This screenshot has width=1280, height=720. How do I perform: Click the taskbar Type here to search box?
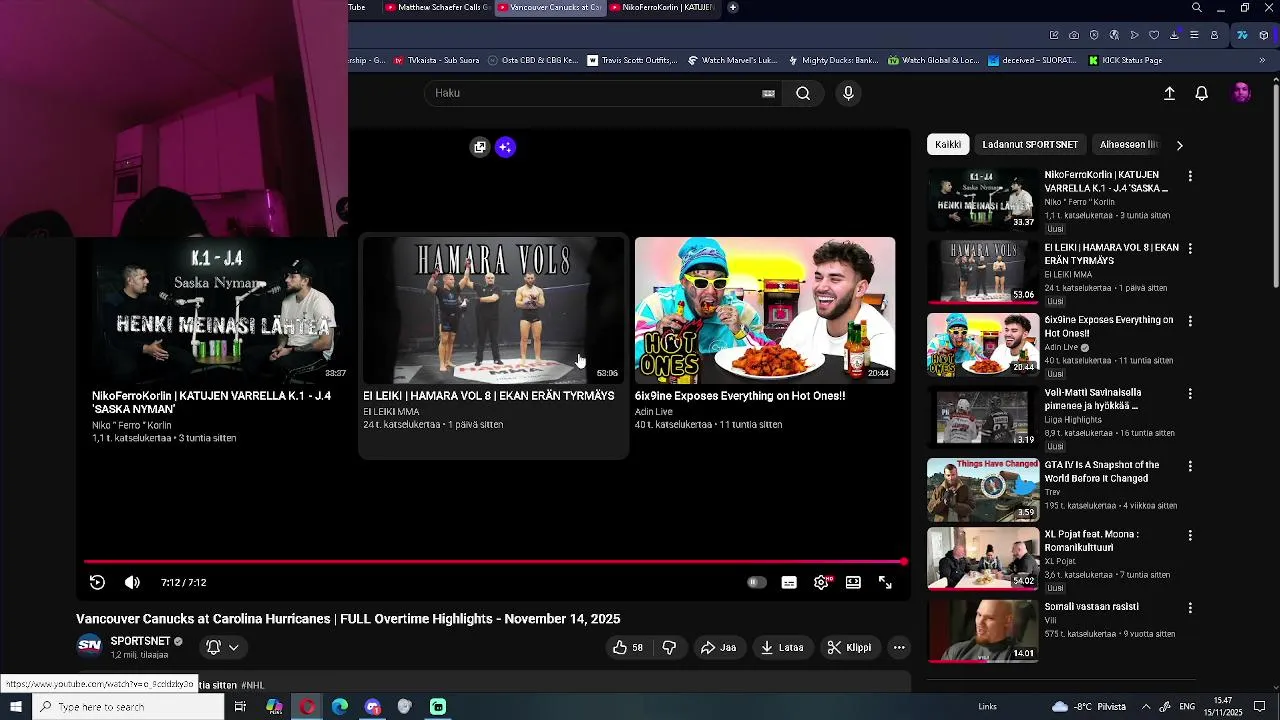click(127, 707)
